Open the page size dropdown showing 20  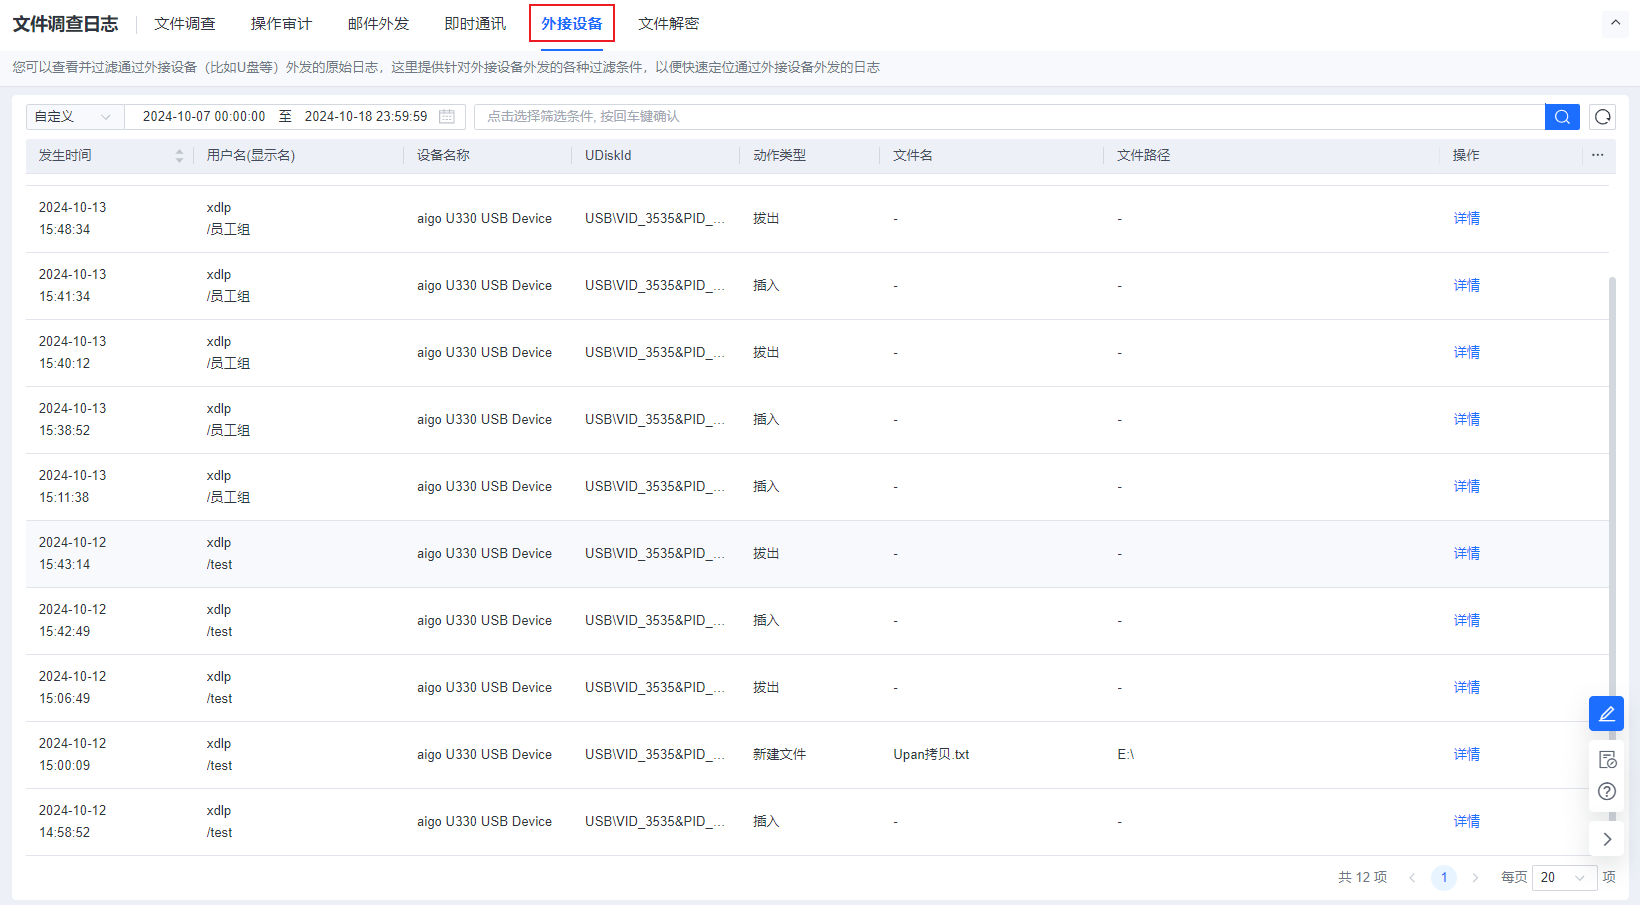pos(1563,877)
